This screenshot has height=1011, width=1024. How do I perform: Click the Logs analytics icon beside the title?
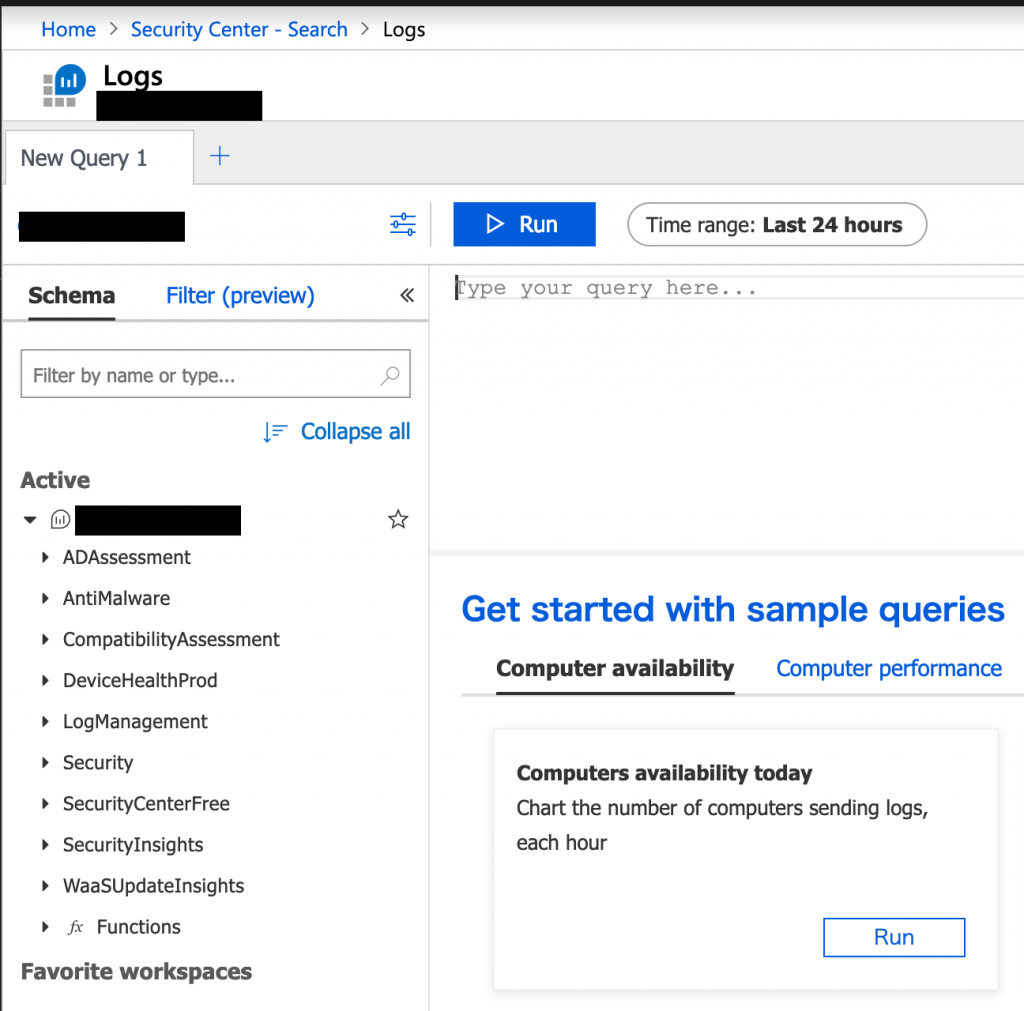(64, 85)
